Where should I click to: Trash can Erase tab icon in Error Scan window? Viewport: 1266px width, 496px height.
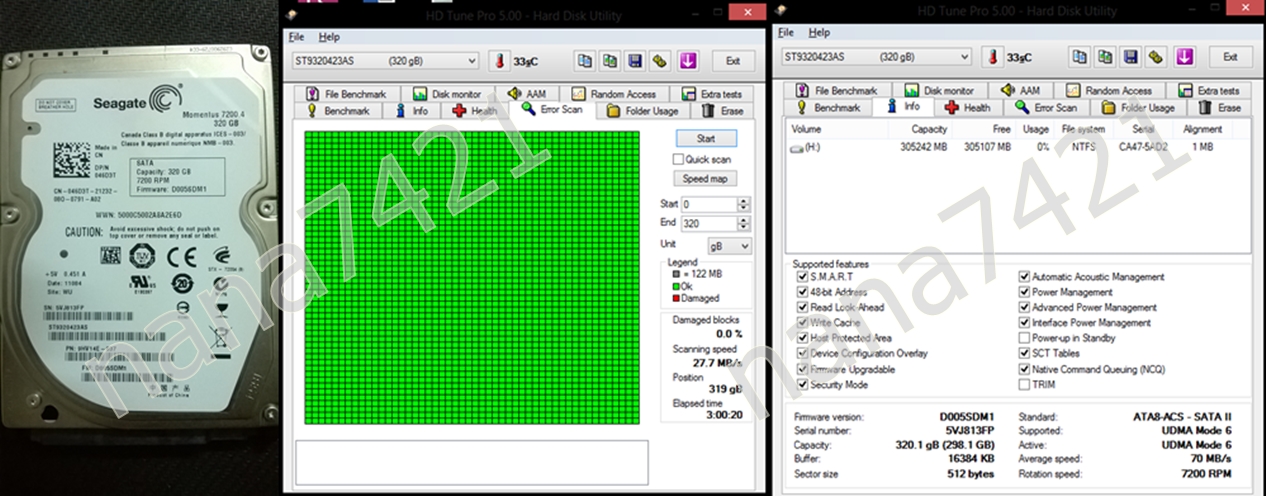708,111
